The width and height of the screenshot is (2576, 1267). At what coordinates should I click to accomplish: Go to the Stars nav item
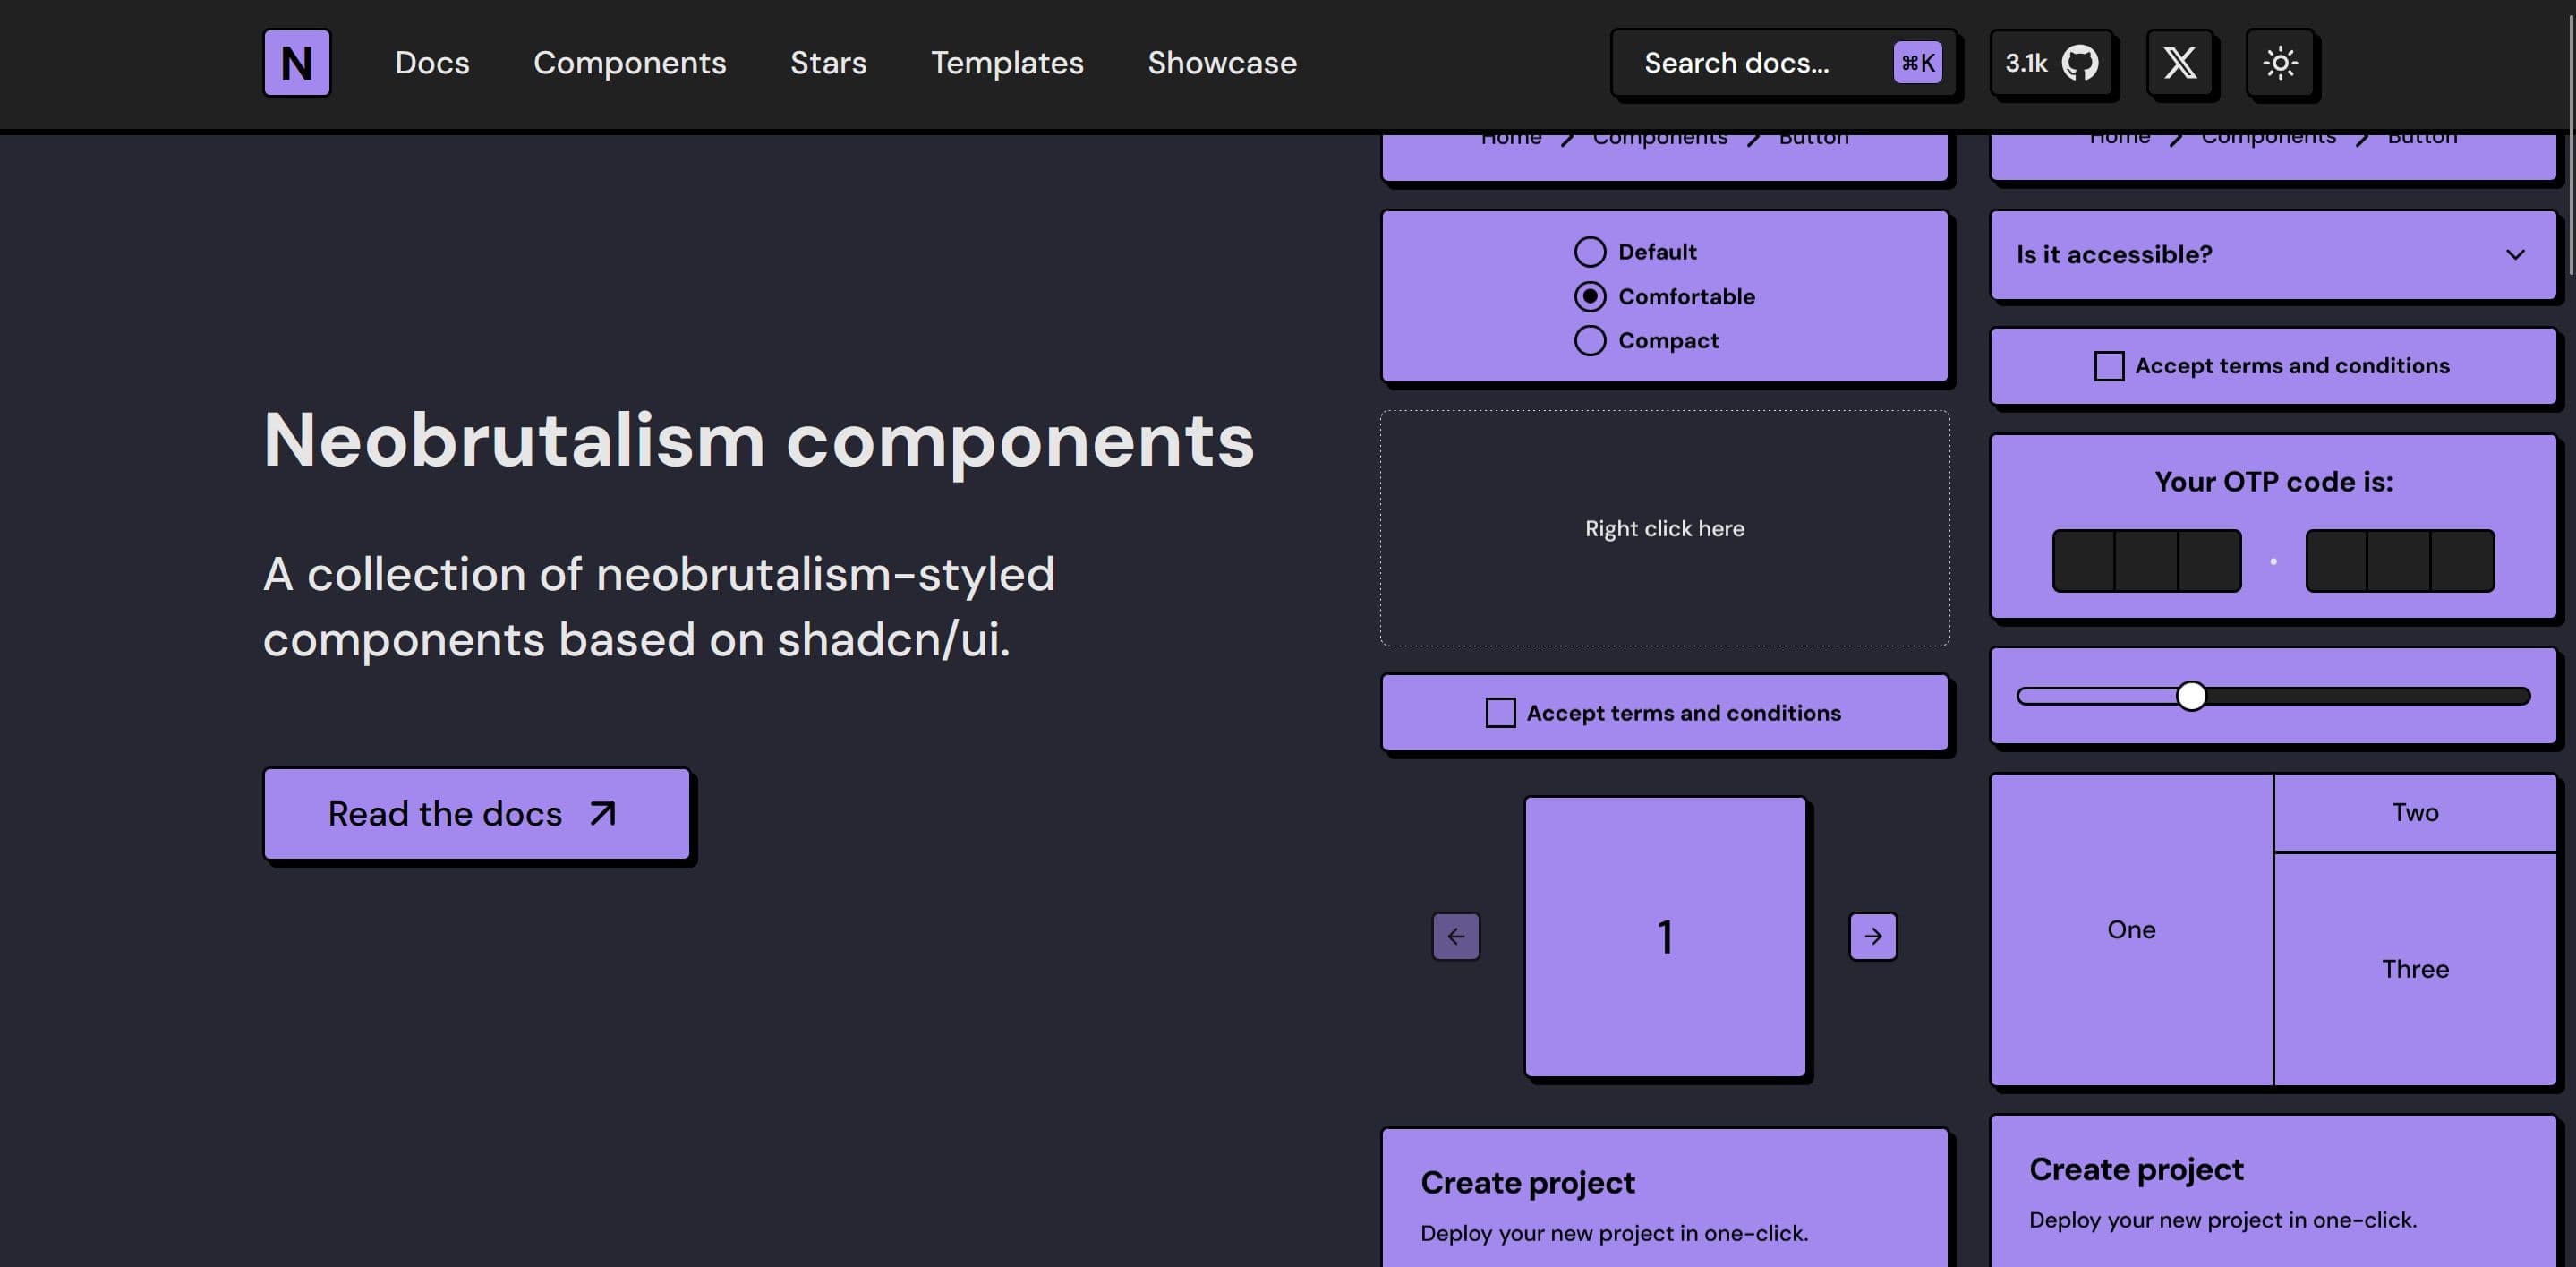(828, 63)
